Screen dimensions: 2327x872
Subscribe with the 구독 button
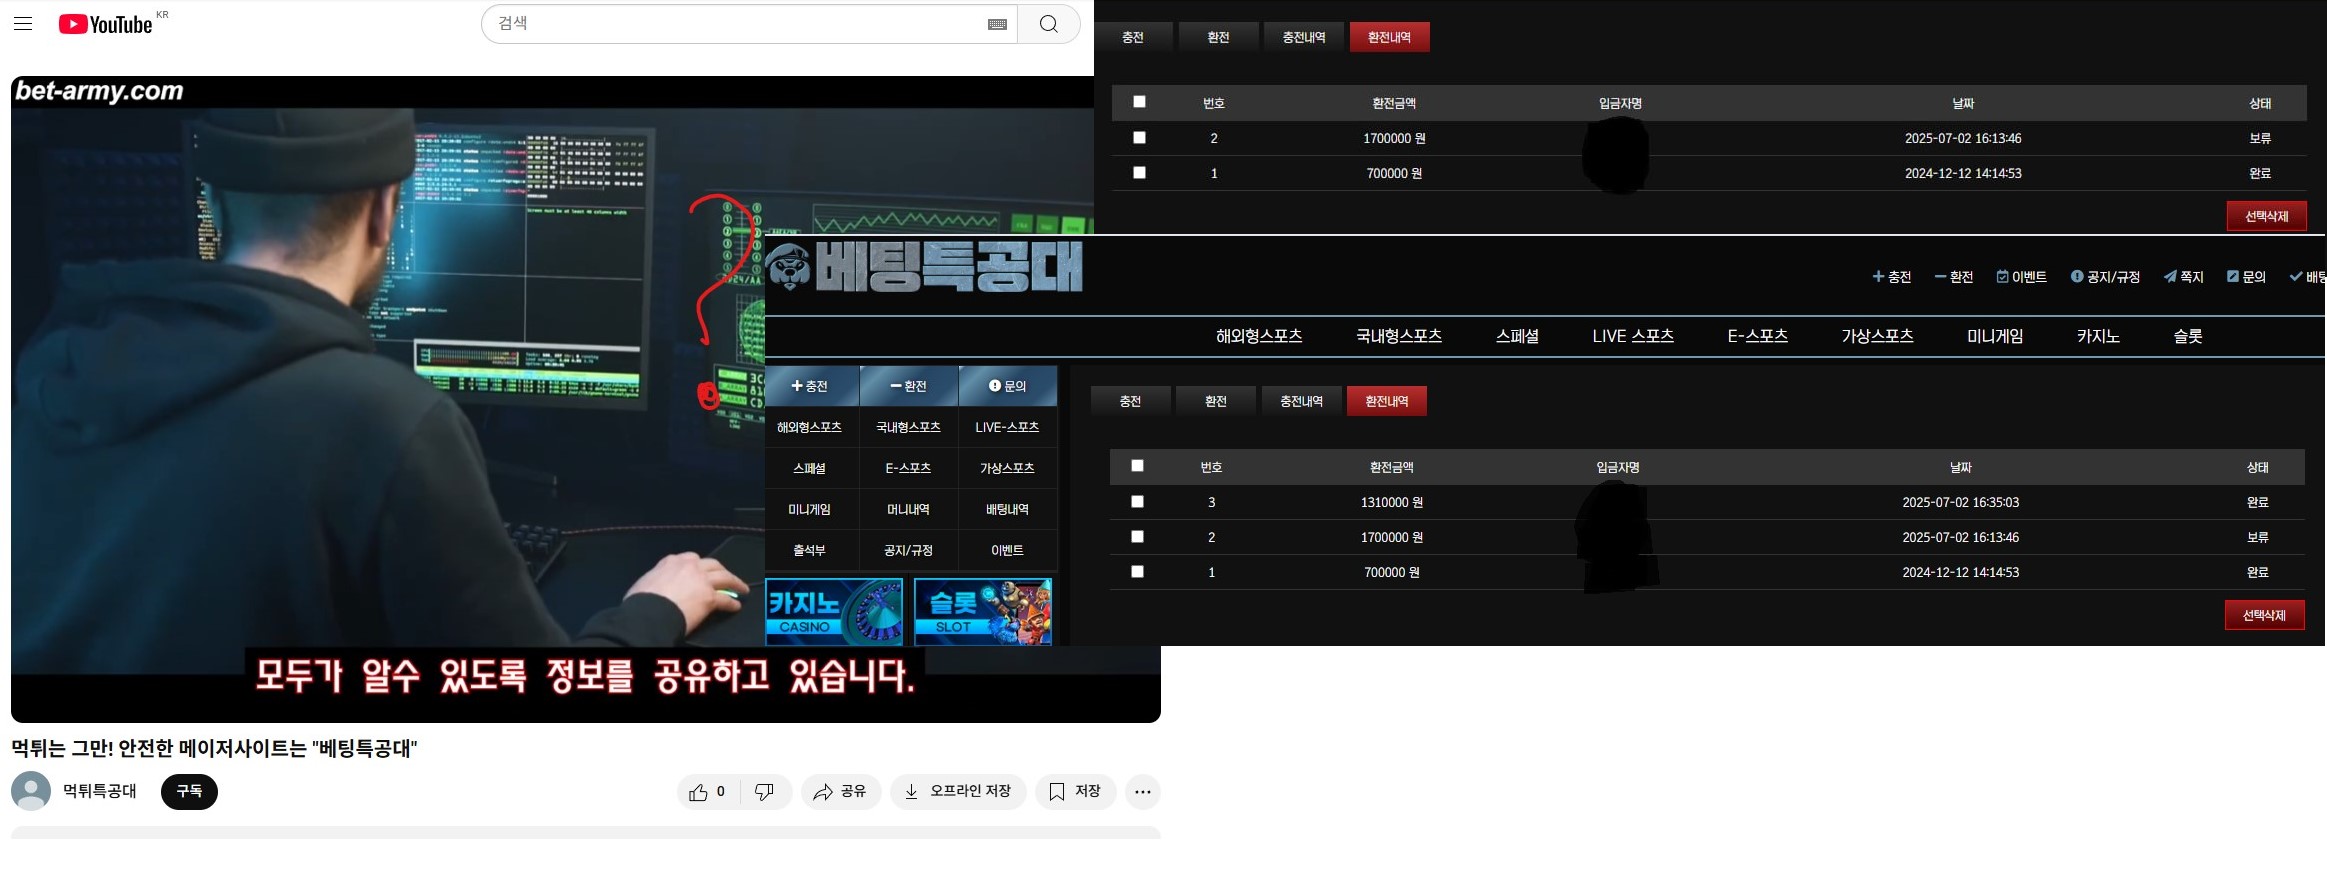click(x=189, y=791)
